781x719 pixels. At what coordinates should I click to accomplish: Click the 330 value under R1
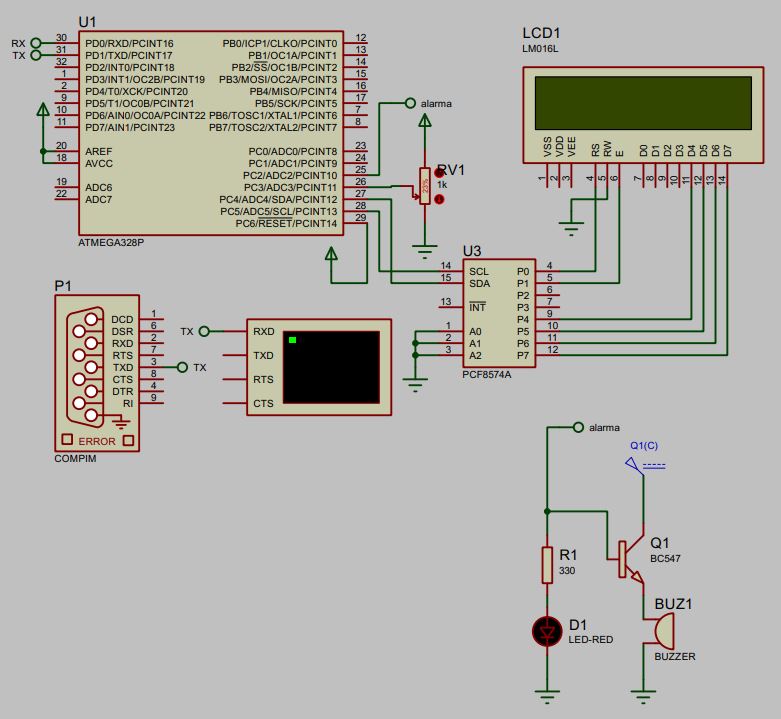[567, 571]
